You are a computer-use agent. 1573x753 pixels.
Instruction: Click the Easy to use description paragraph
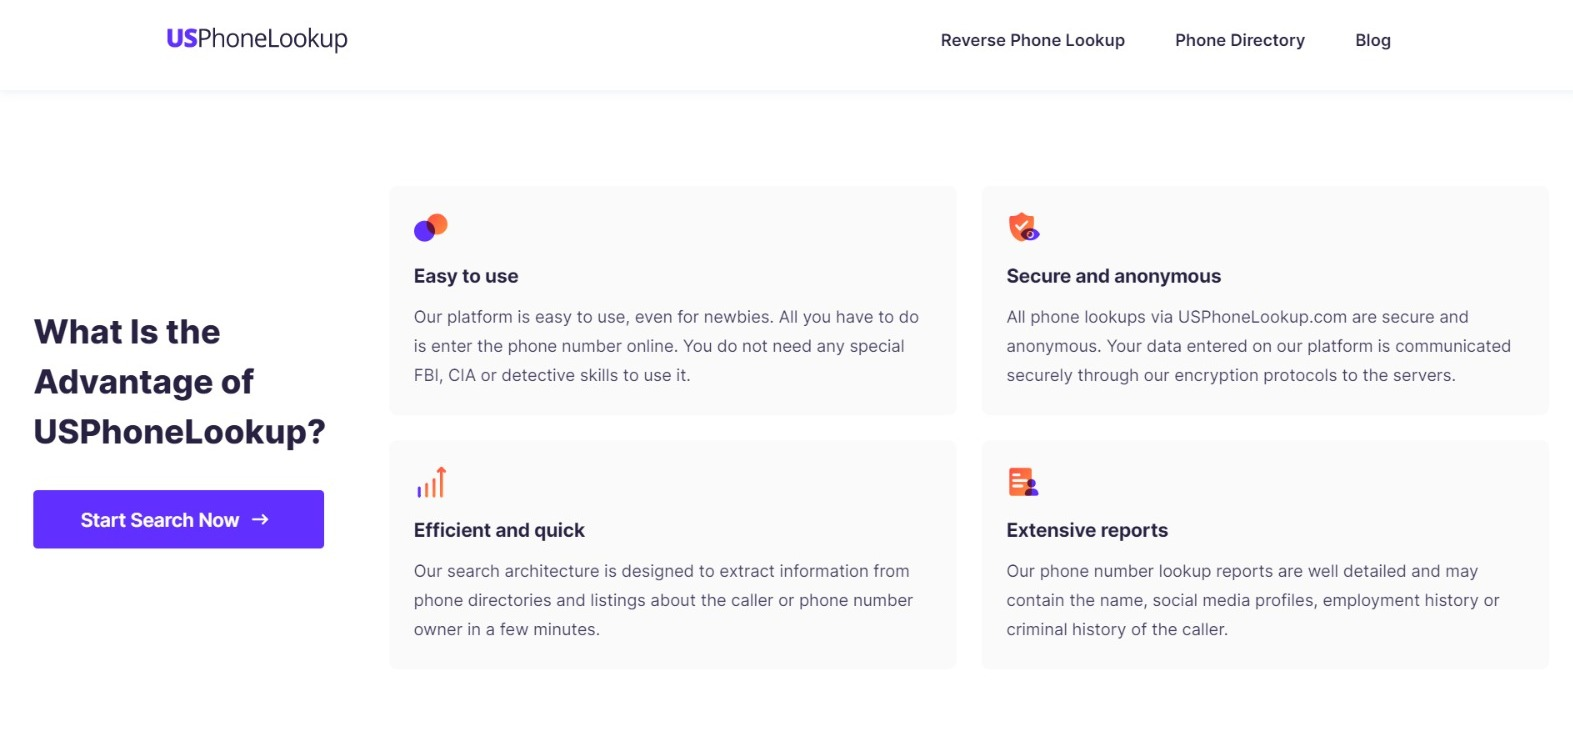tap(666, 346)
